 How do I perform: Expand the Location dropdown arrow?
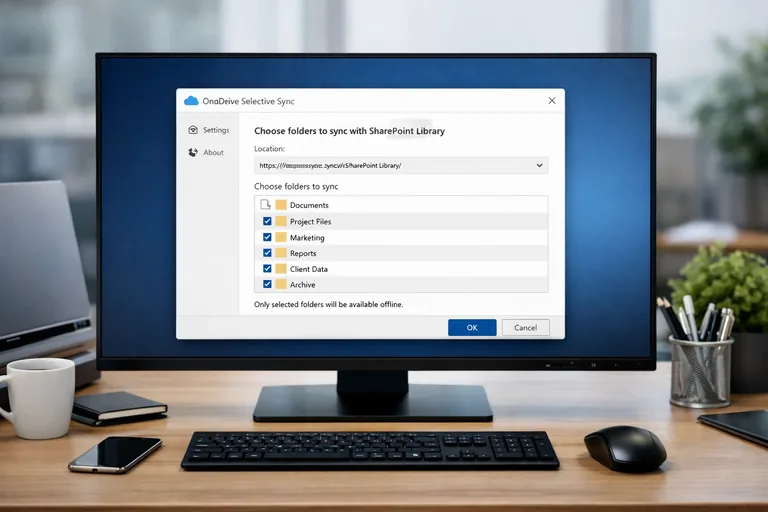[539, 166]
